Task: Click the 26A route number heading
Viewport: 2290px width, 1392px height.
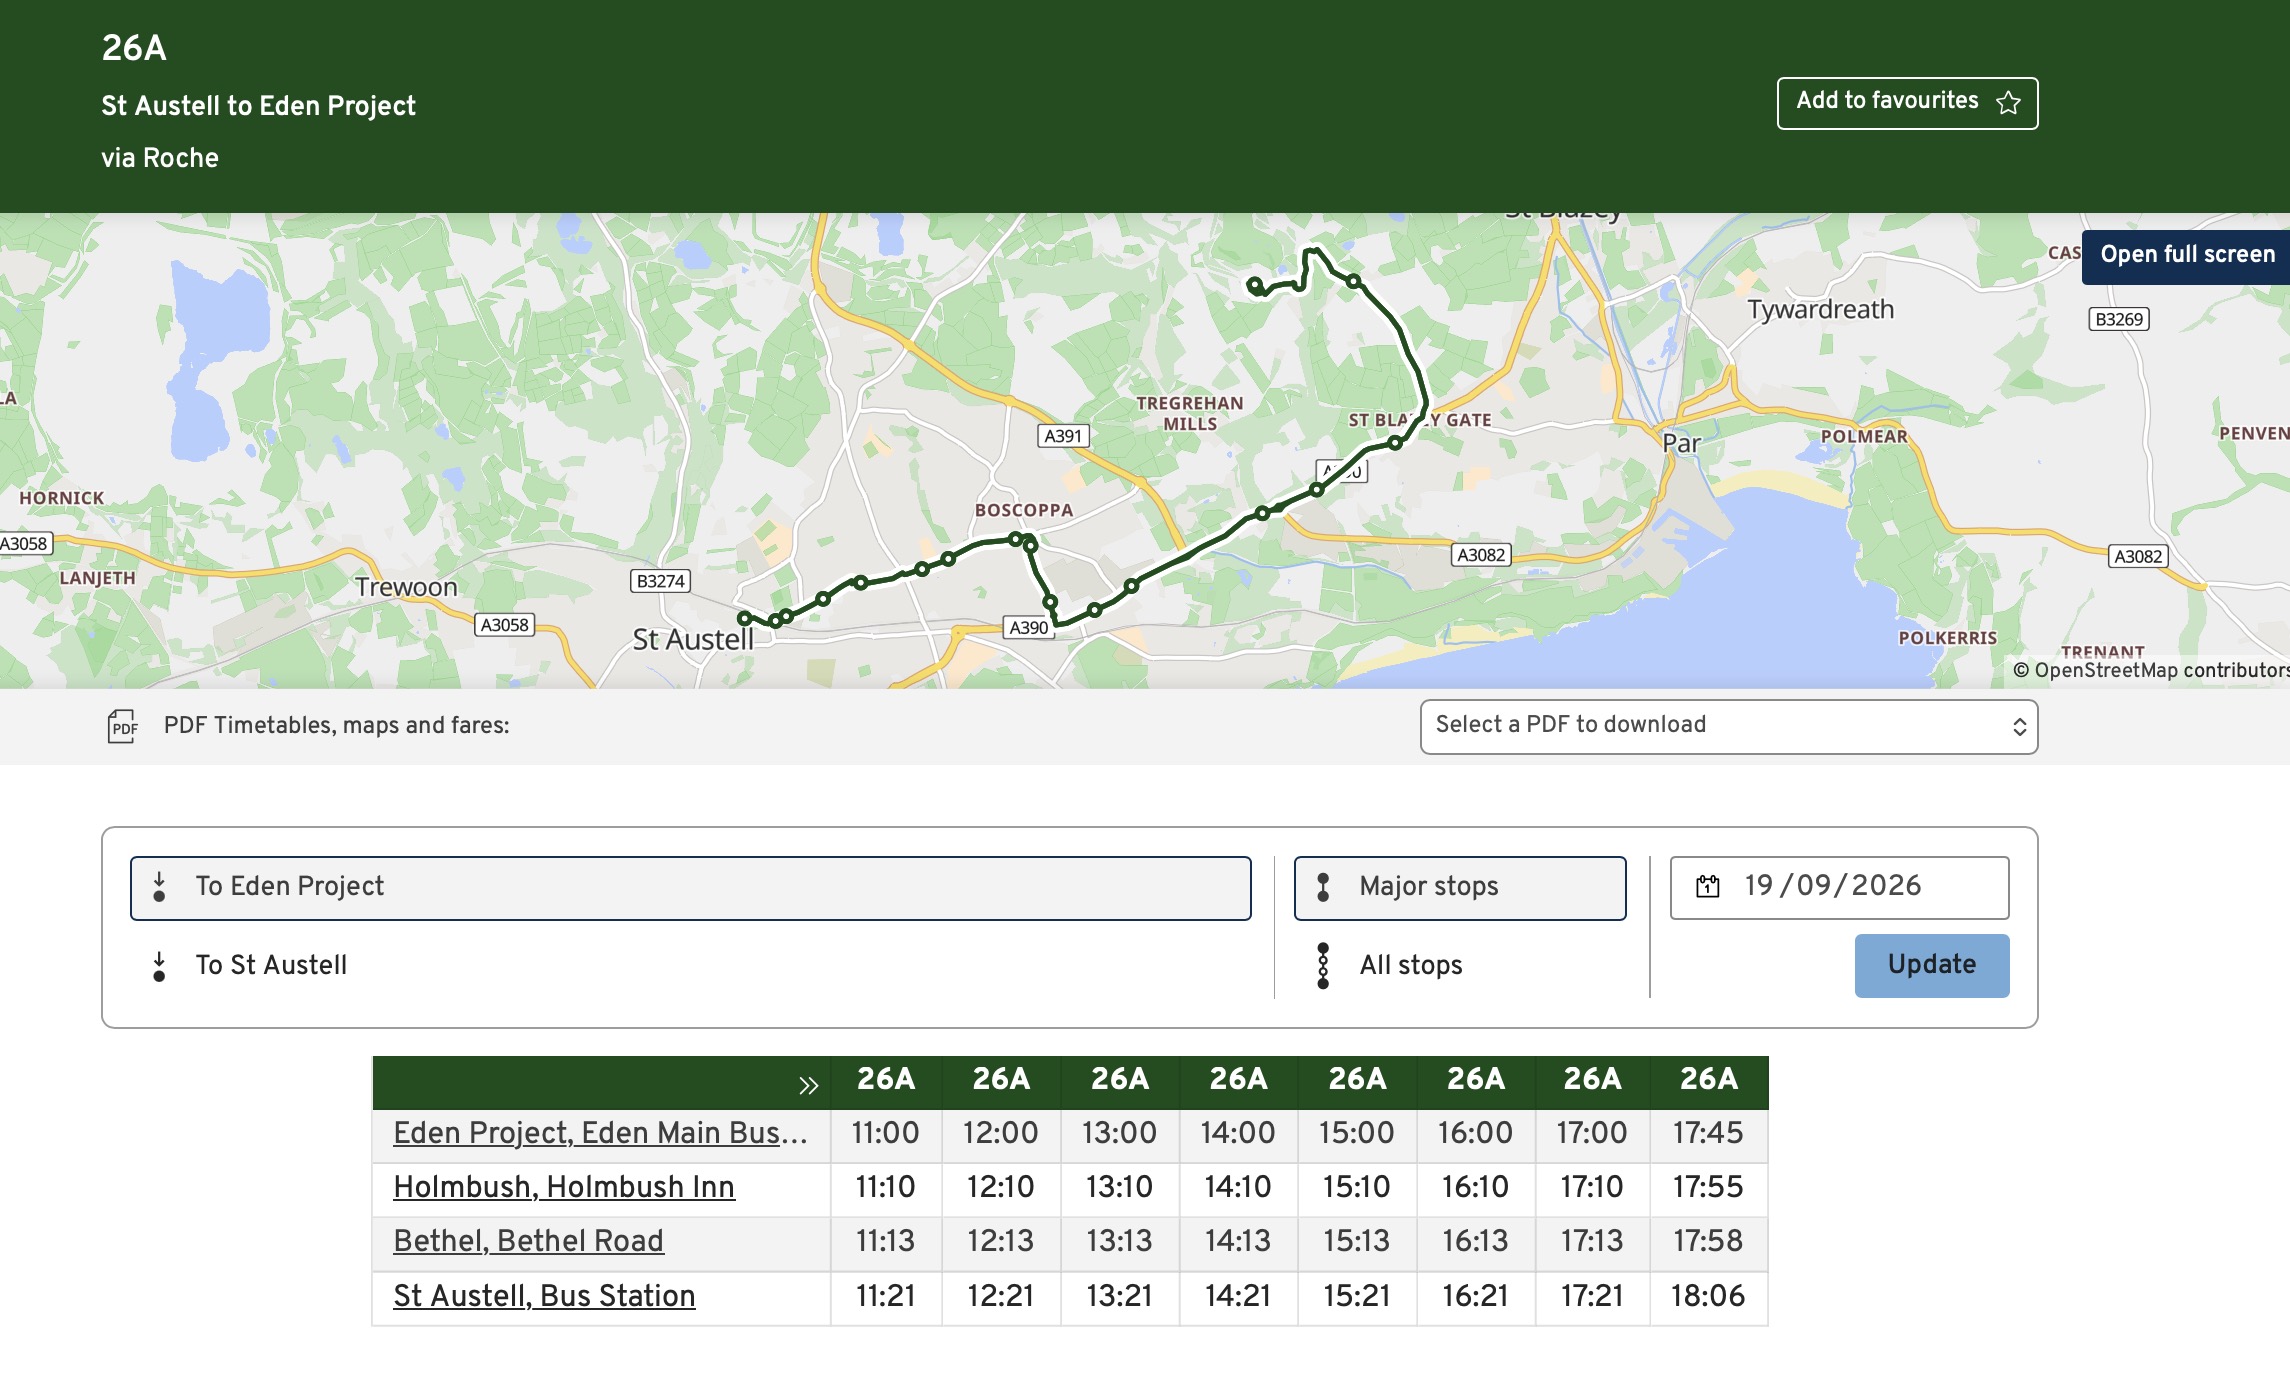Action: pos(134,48)
